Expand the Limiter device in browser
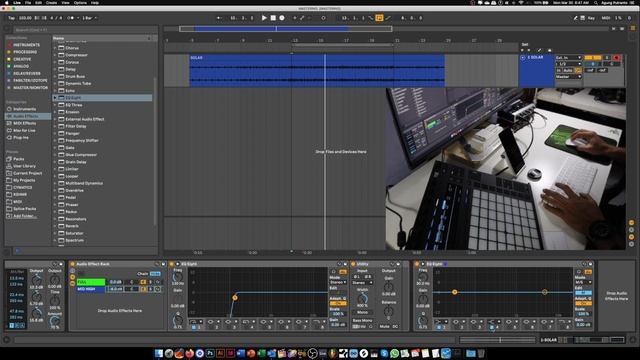The image size is (640, 360). 55,169
